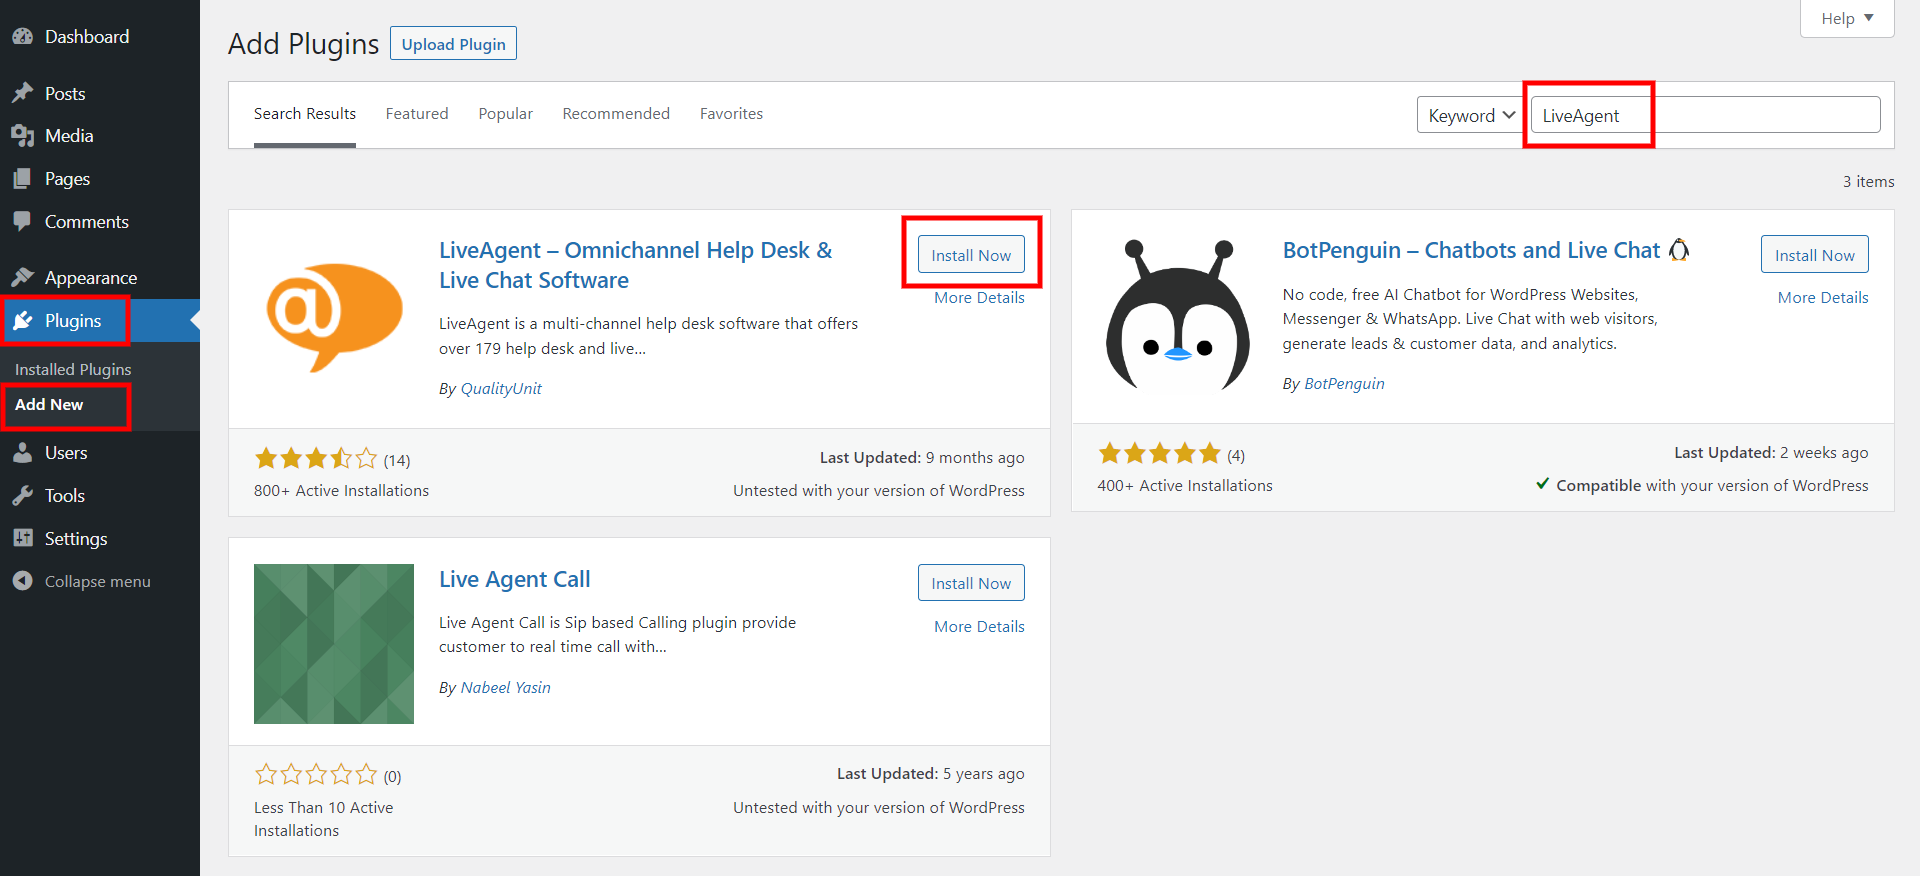Open More Details for BotPenguin
This screenshot has width=1920, height=876.
tap(1822, 298)
